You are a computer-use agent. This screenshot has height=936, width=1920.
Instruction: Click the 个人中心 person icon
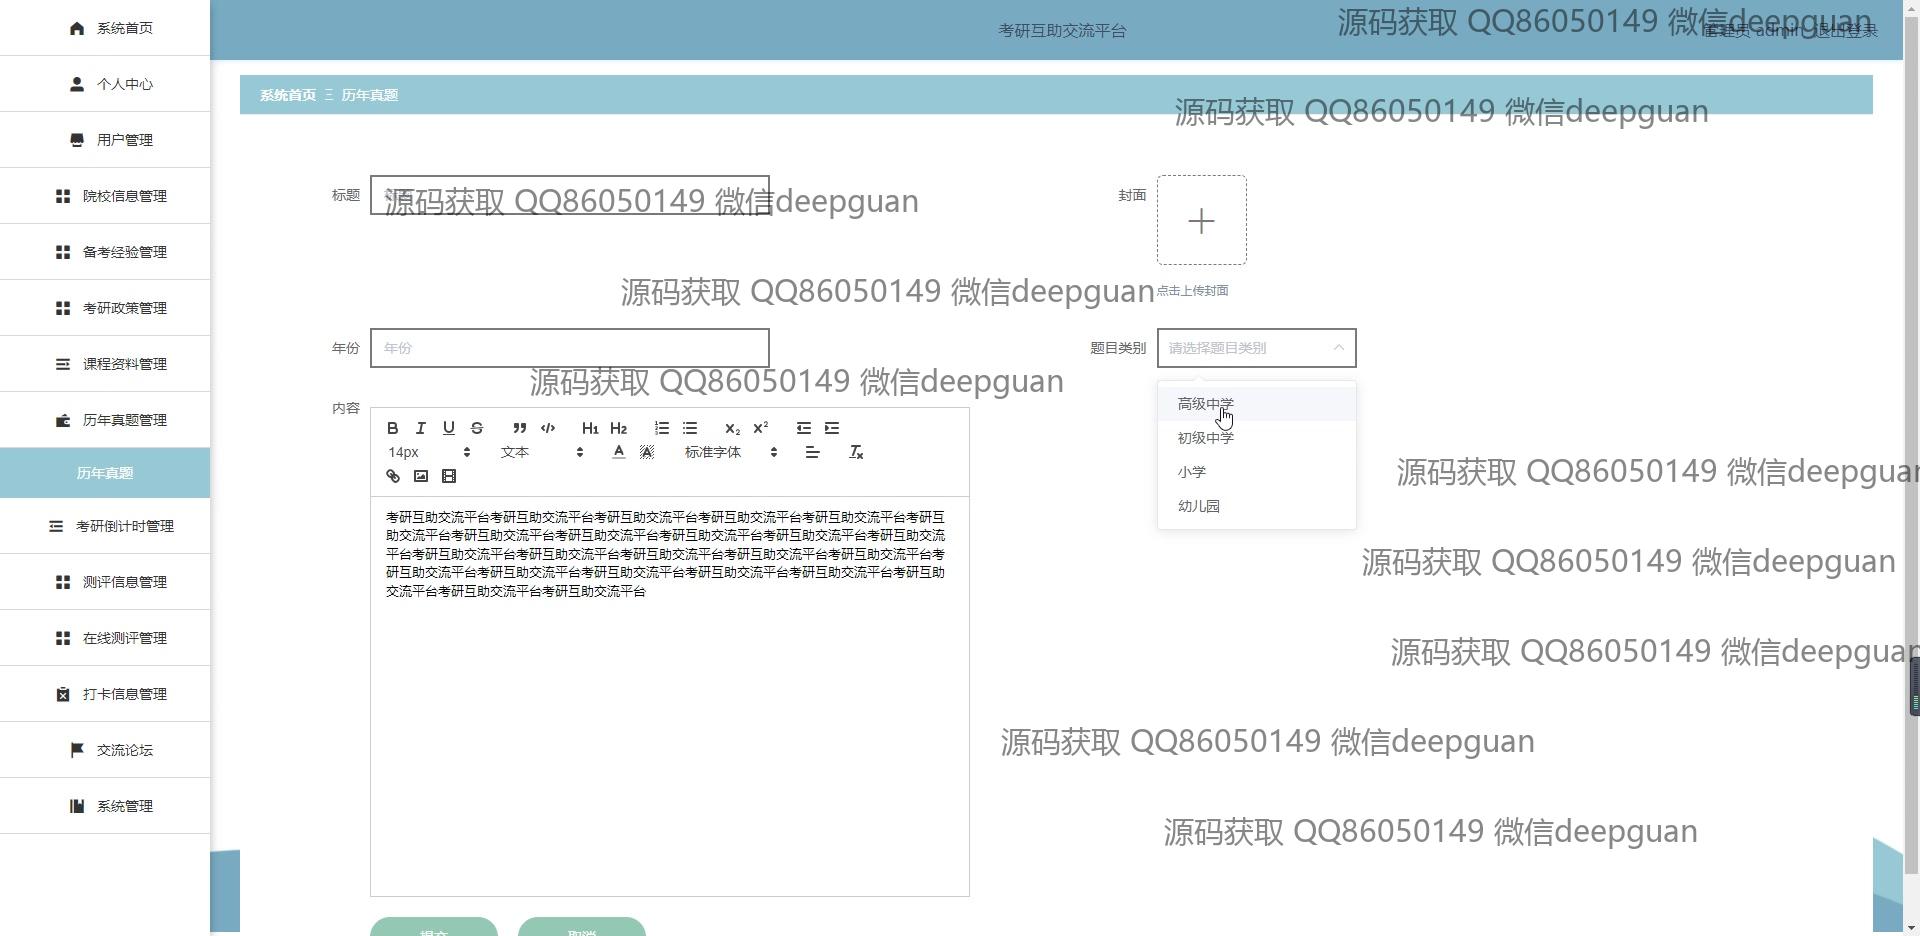click(x=77, y=84)
